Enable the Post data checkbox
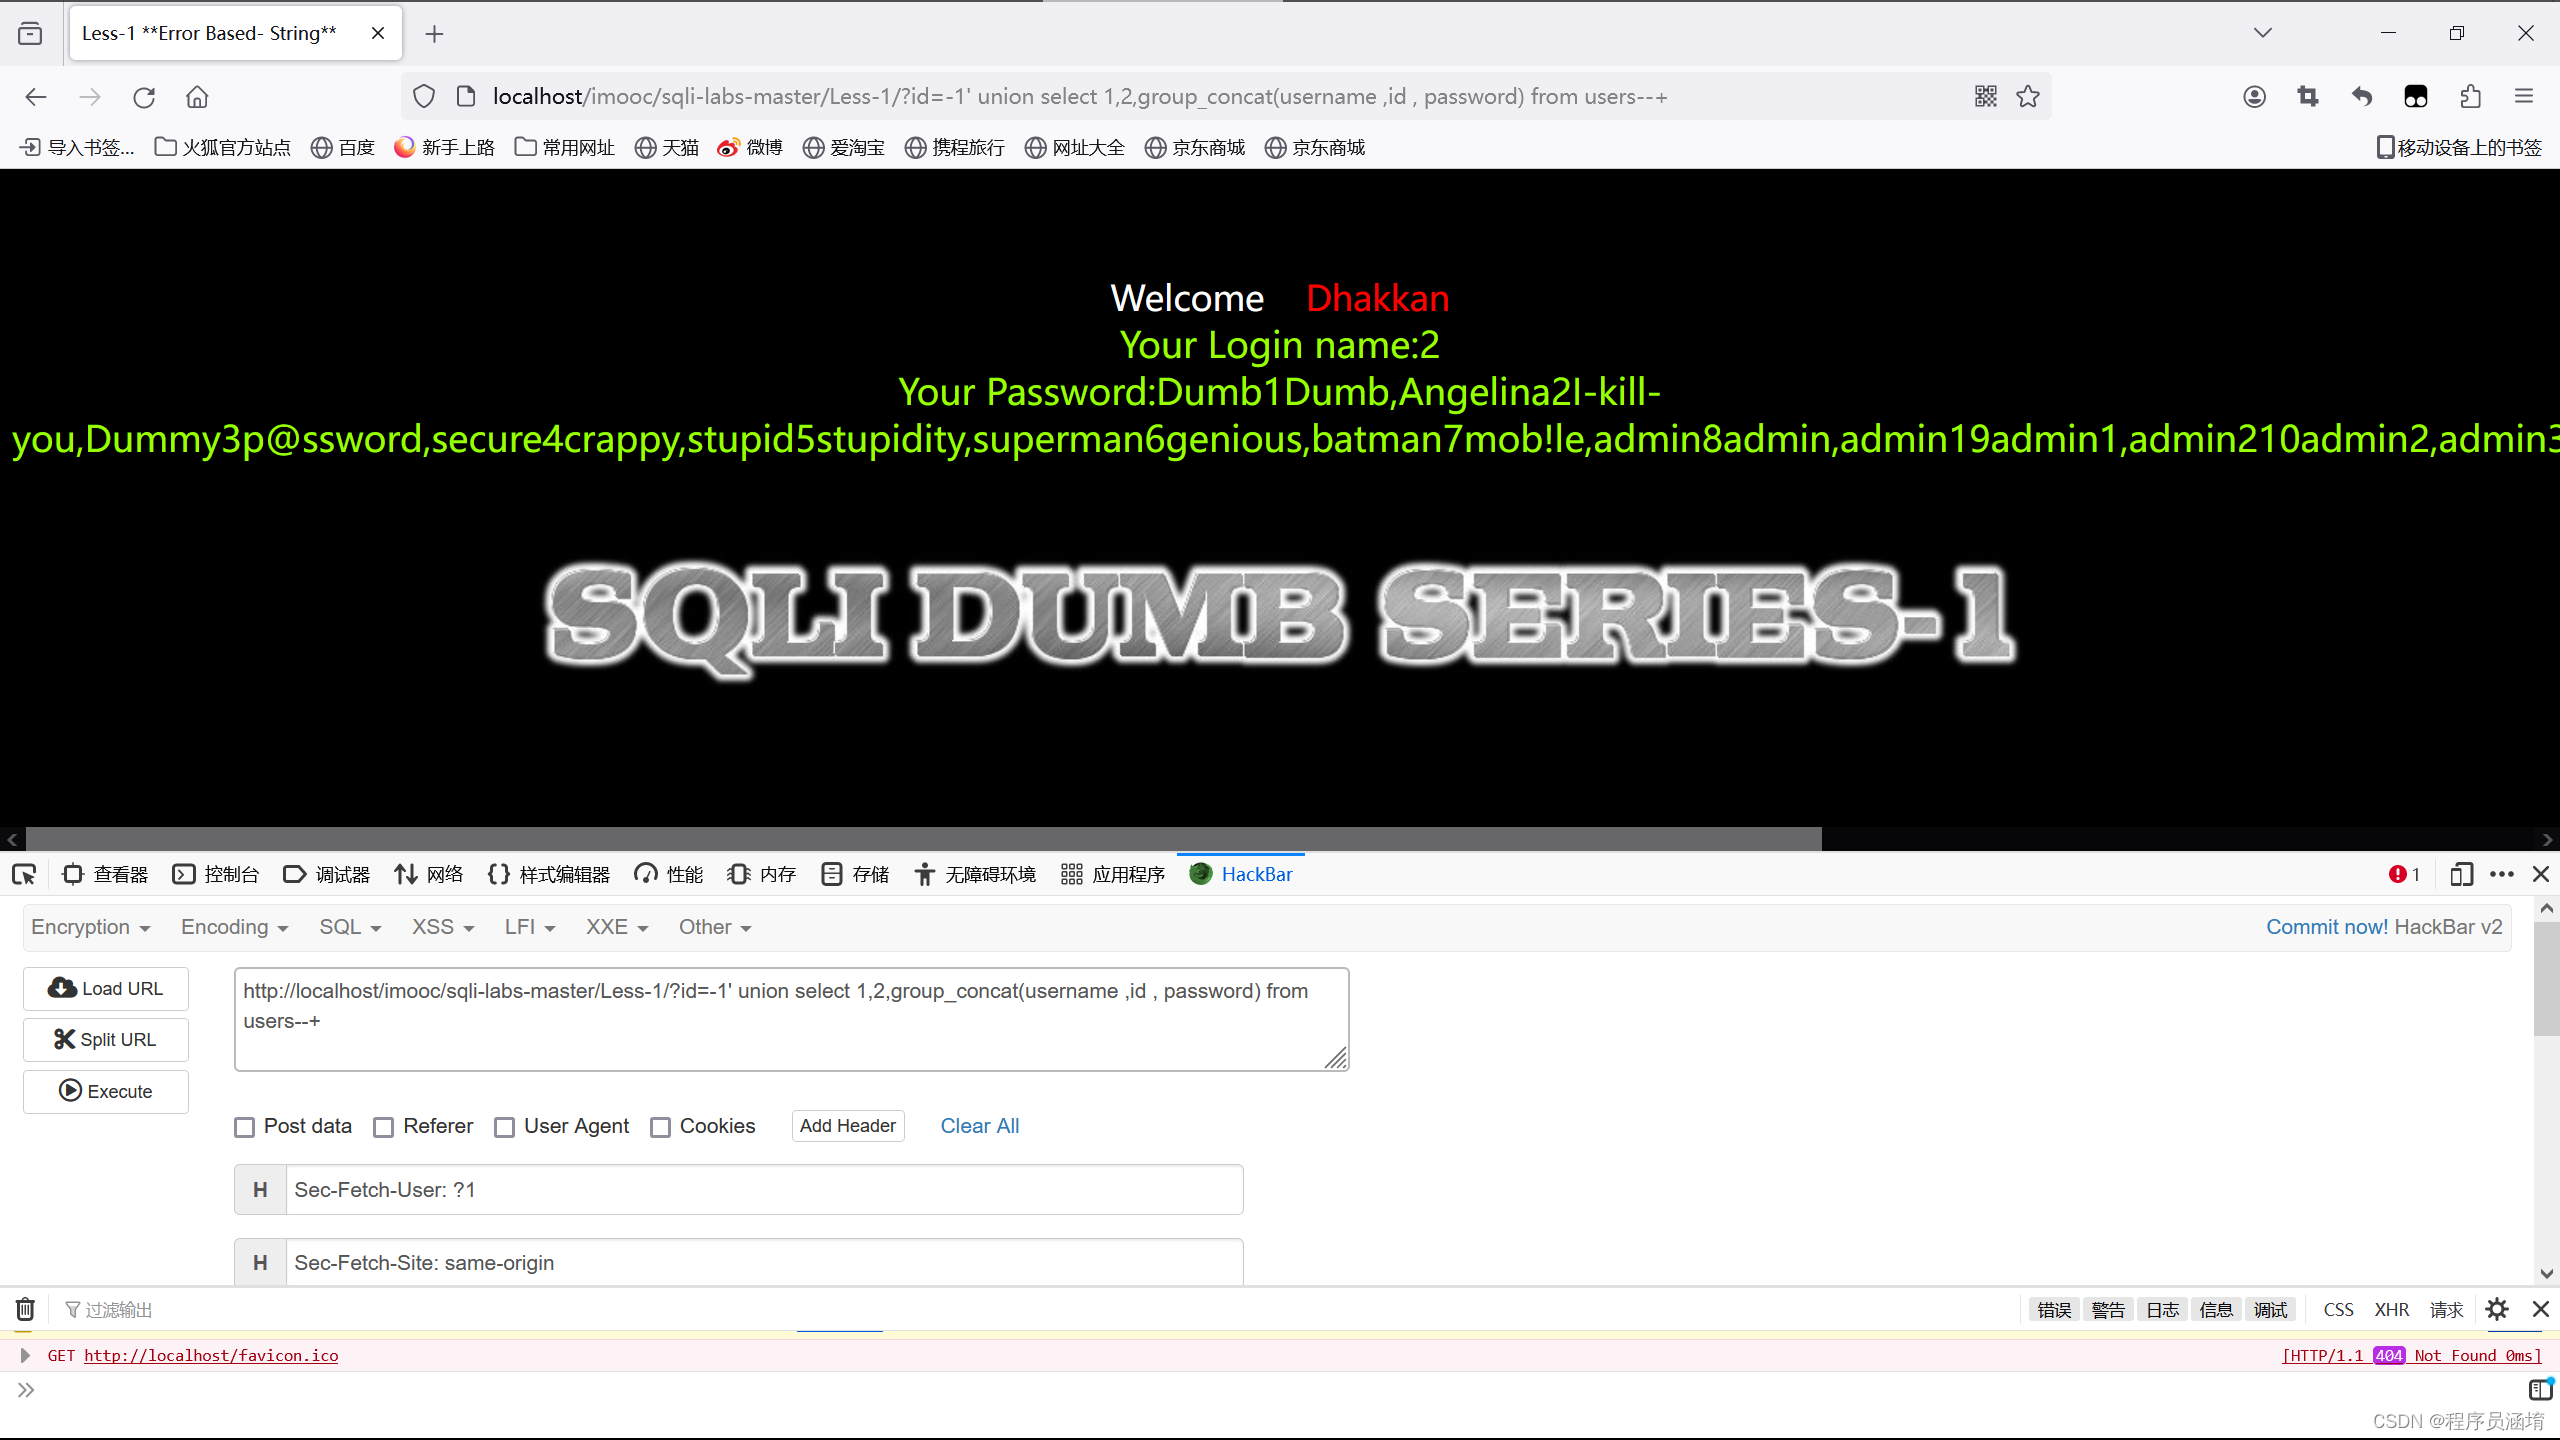Screen dimensions: 2560x1440 coord(245,1127)
